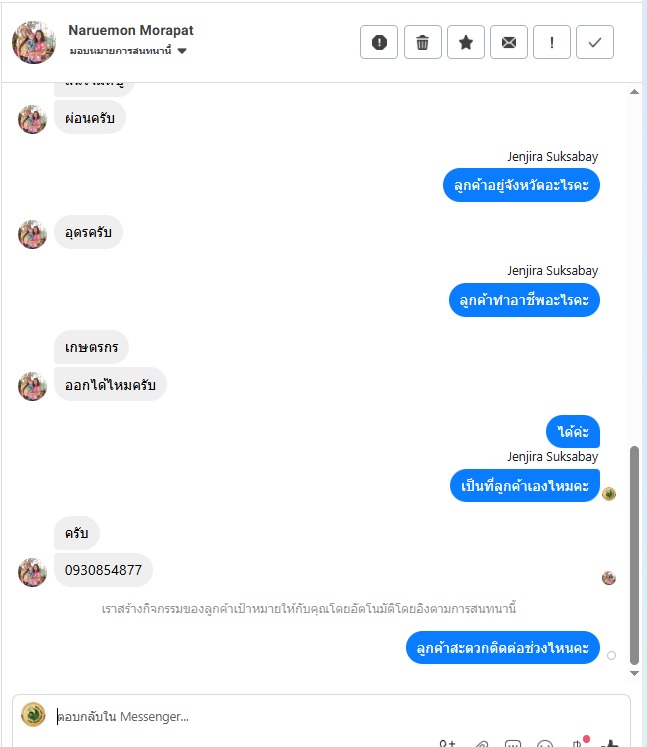The image size is (647, 747).
Task: Click the sending status circle beside last message
Action: coord(611,656)
